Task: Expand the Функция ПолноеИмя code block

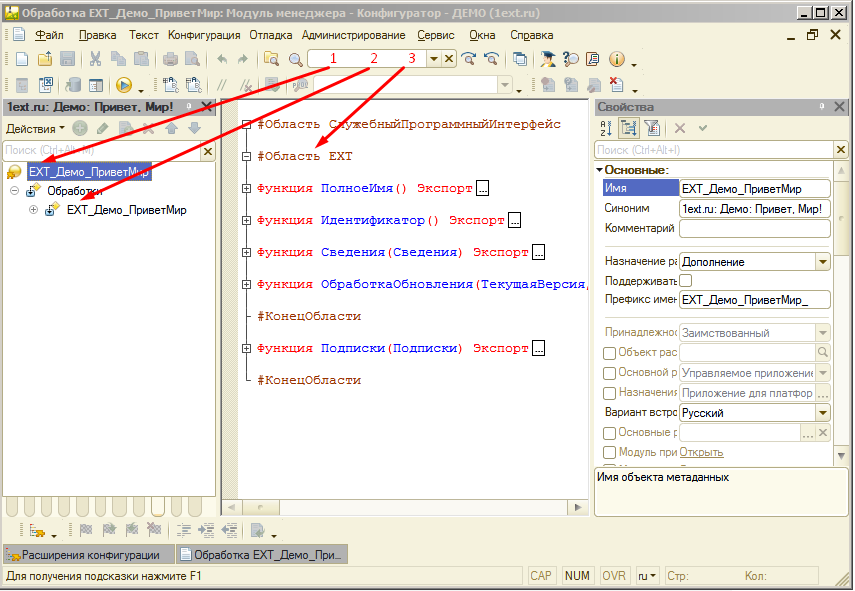Action: (x=245, y=187)
